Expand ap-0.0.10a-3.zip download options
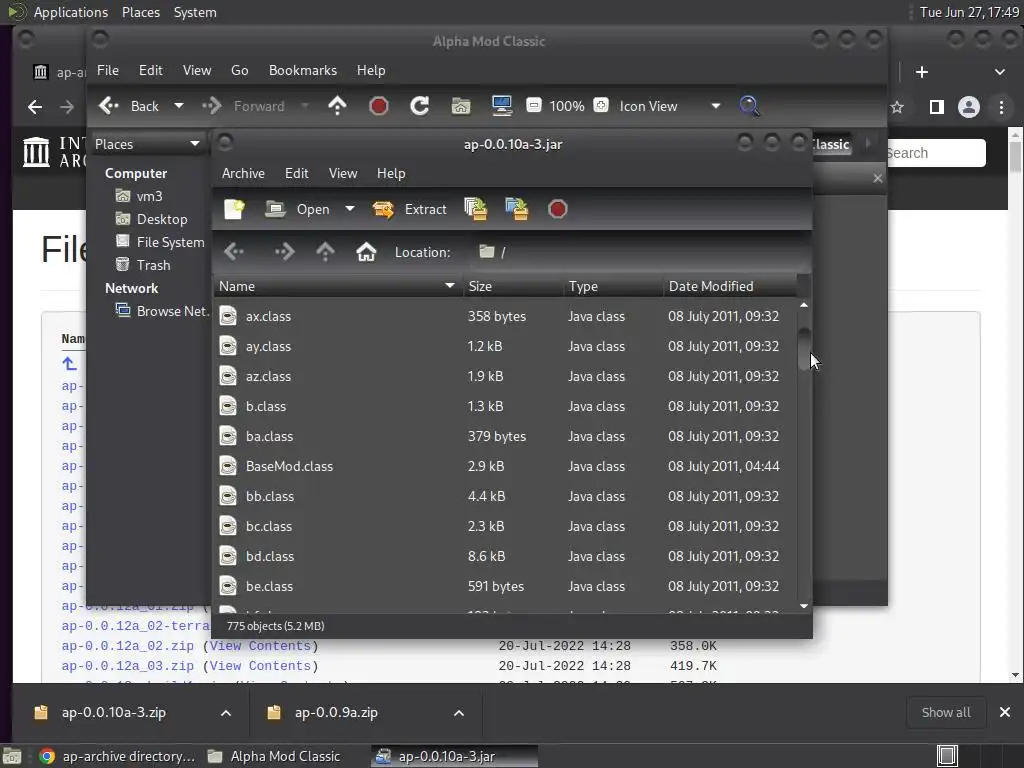1024x768 pixels. point(225,712)
